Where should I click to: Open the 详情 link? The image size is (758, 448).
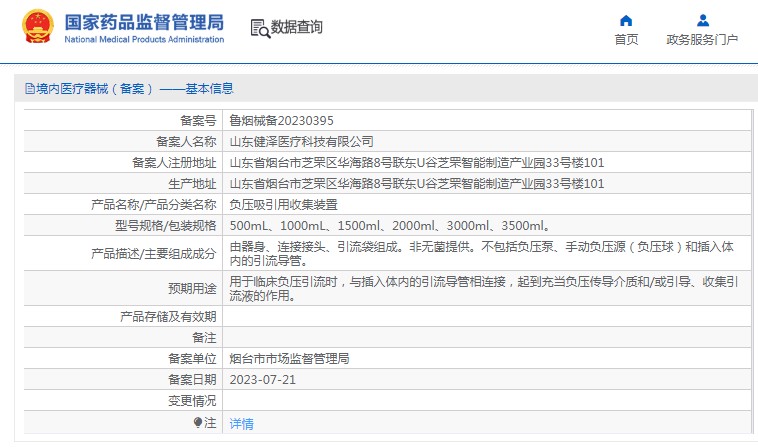[241, 424]
